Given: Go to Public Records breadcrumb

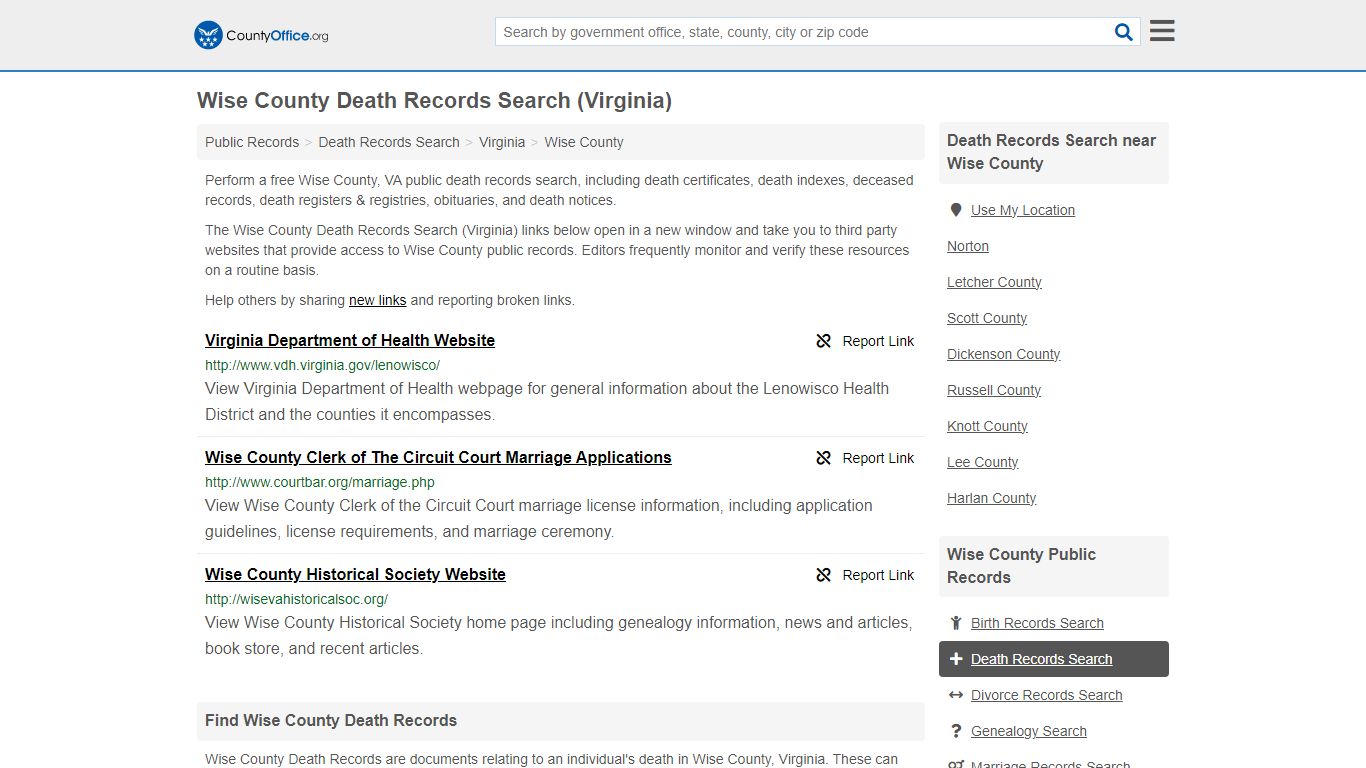Looking at the screenshot, I should click(252, 142).
